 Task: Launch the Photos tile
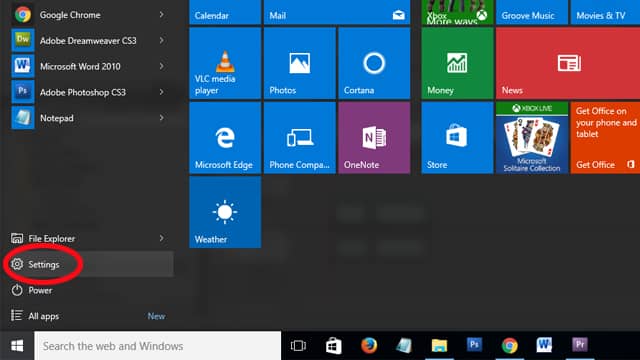coord(300,63)
